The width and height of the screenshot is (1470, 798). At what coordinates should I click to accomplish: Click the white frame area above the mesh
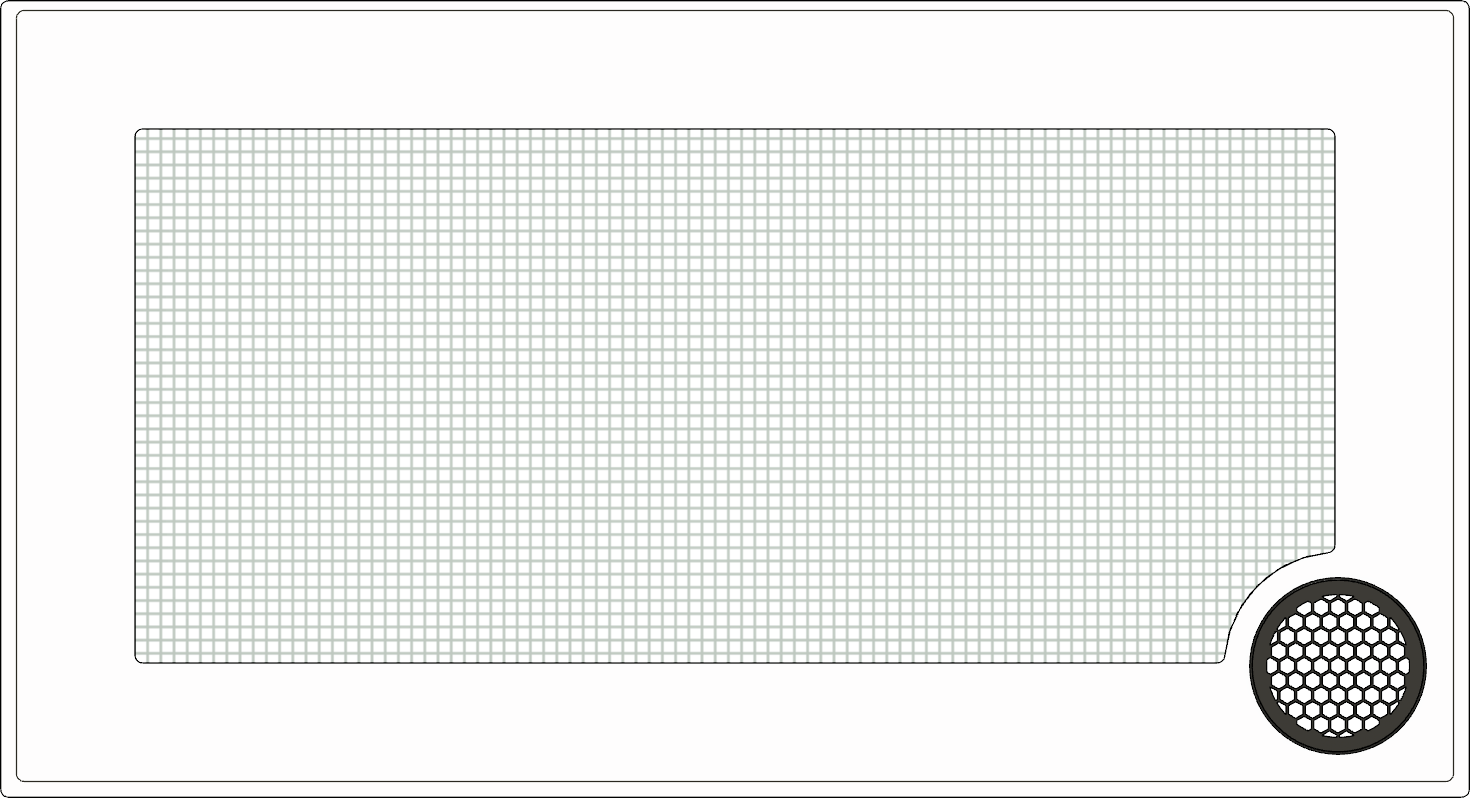[735, 70]
